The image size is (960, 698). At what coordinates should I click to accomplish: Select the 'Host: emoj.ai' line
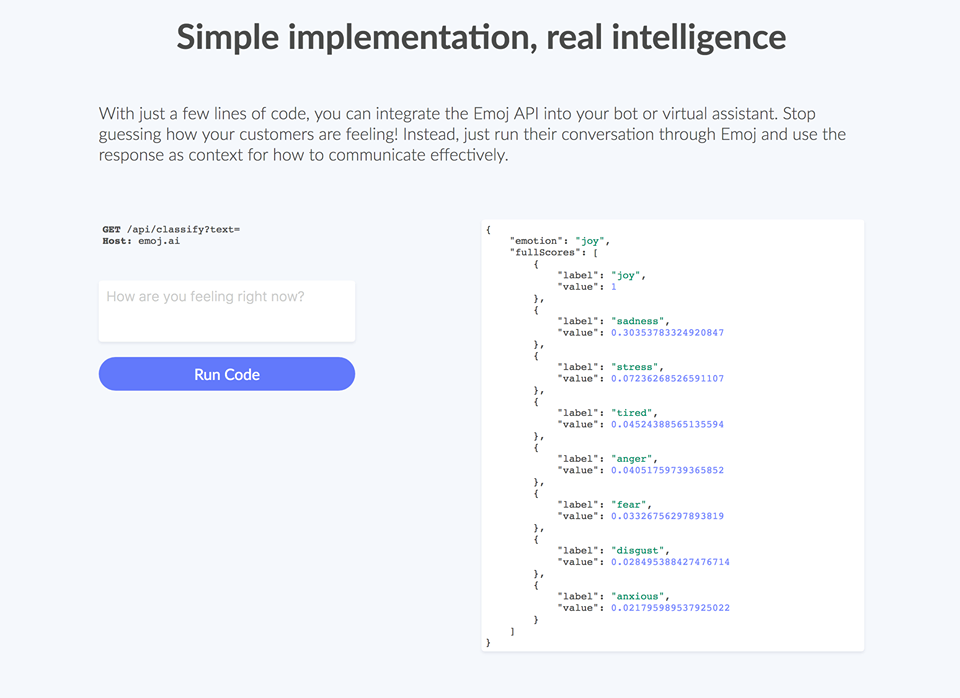point(141,241)
